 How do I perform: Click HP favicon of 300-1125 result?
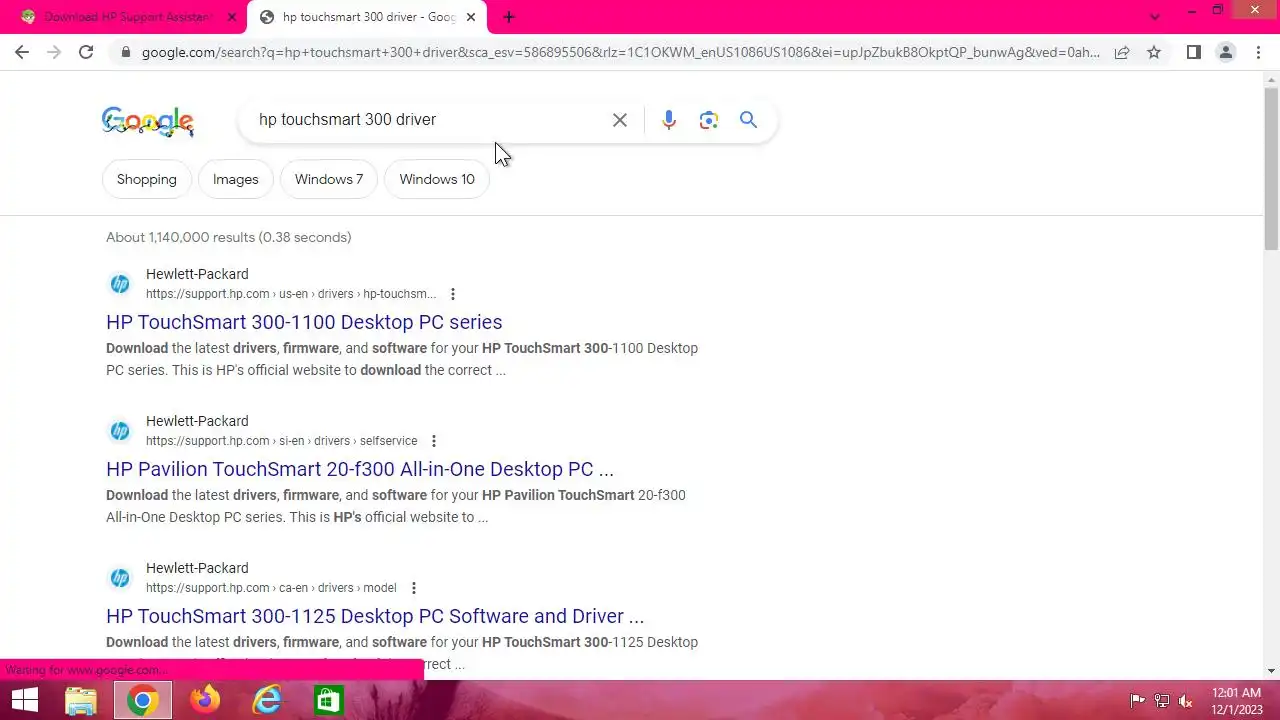click(x=120, y=578)
